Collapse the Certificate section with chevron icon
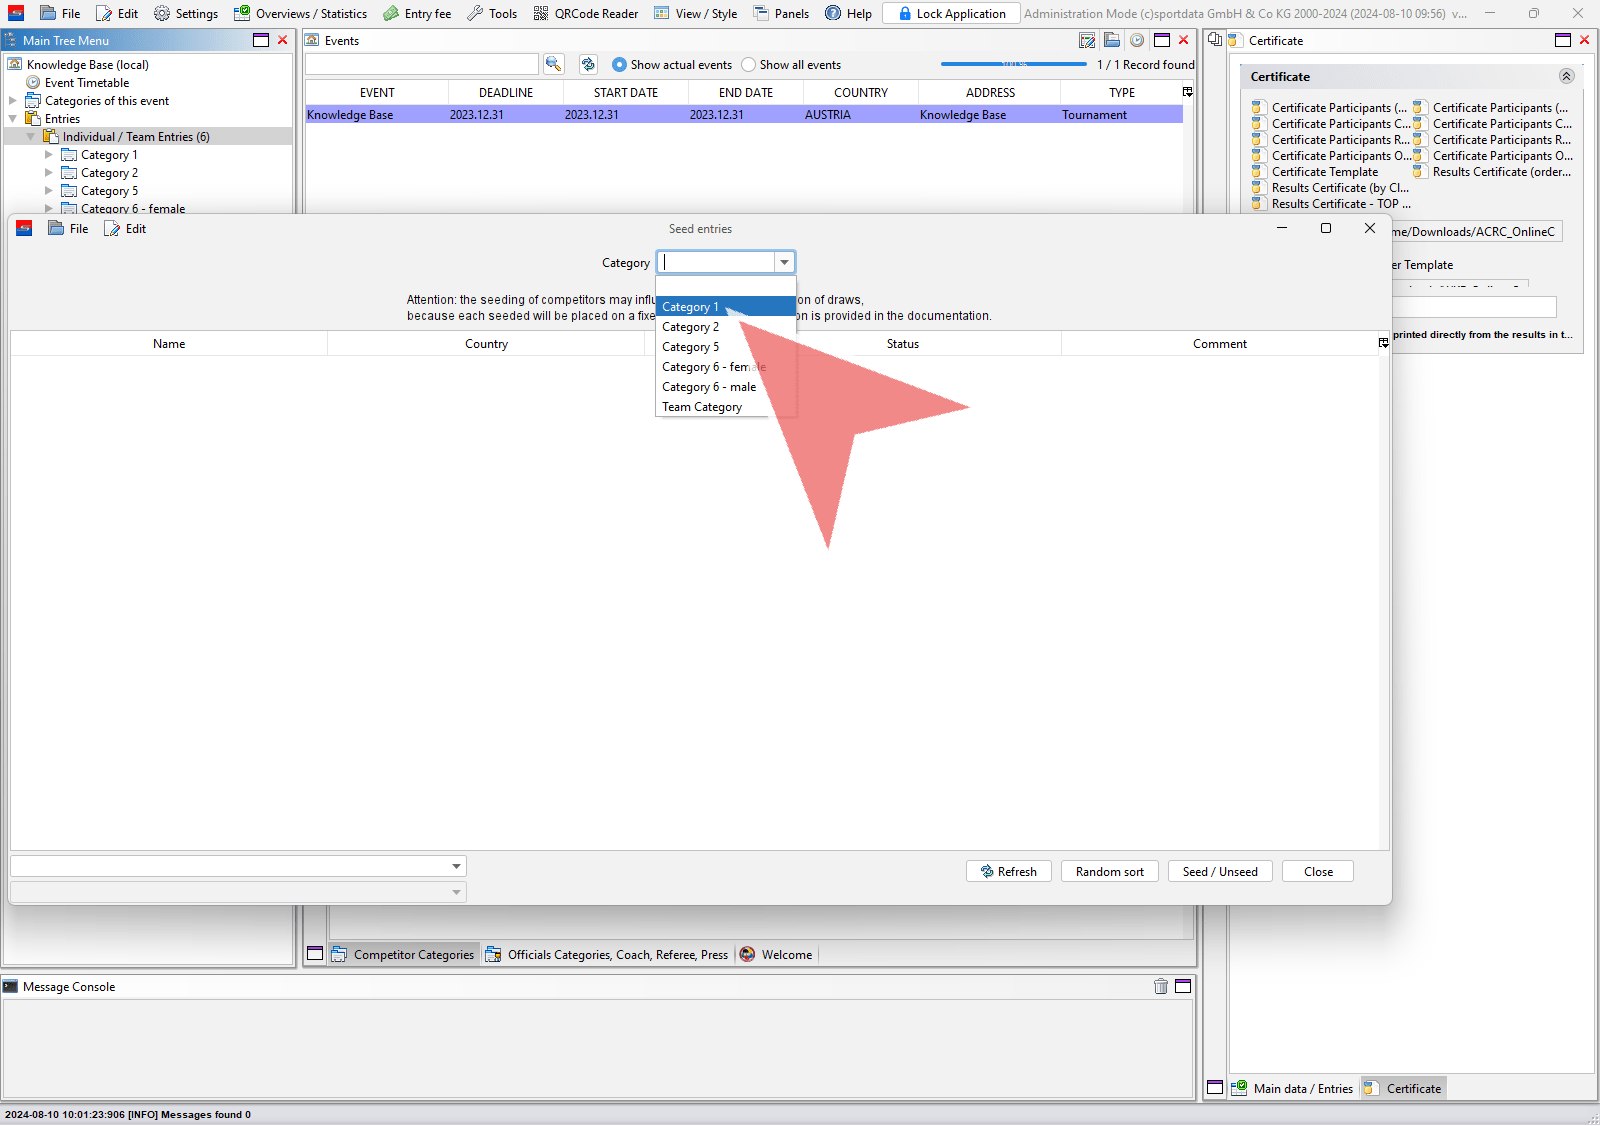 click(x=1566, y=76)
